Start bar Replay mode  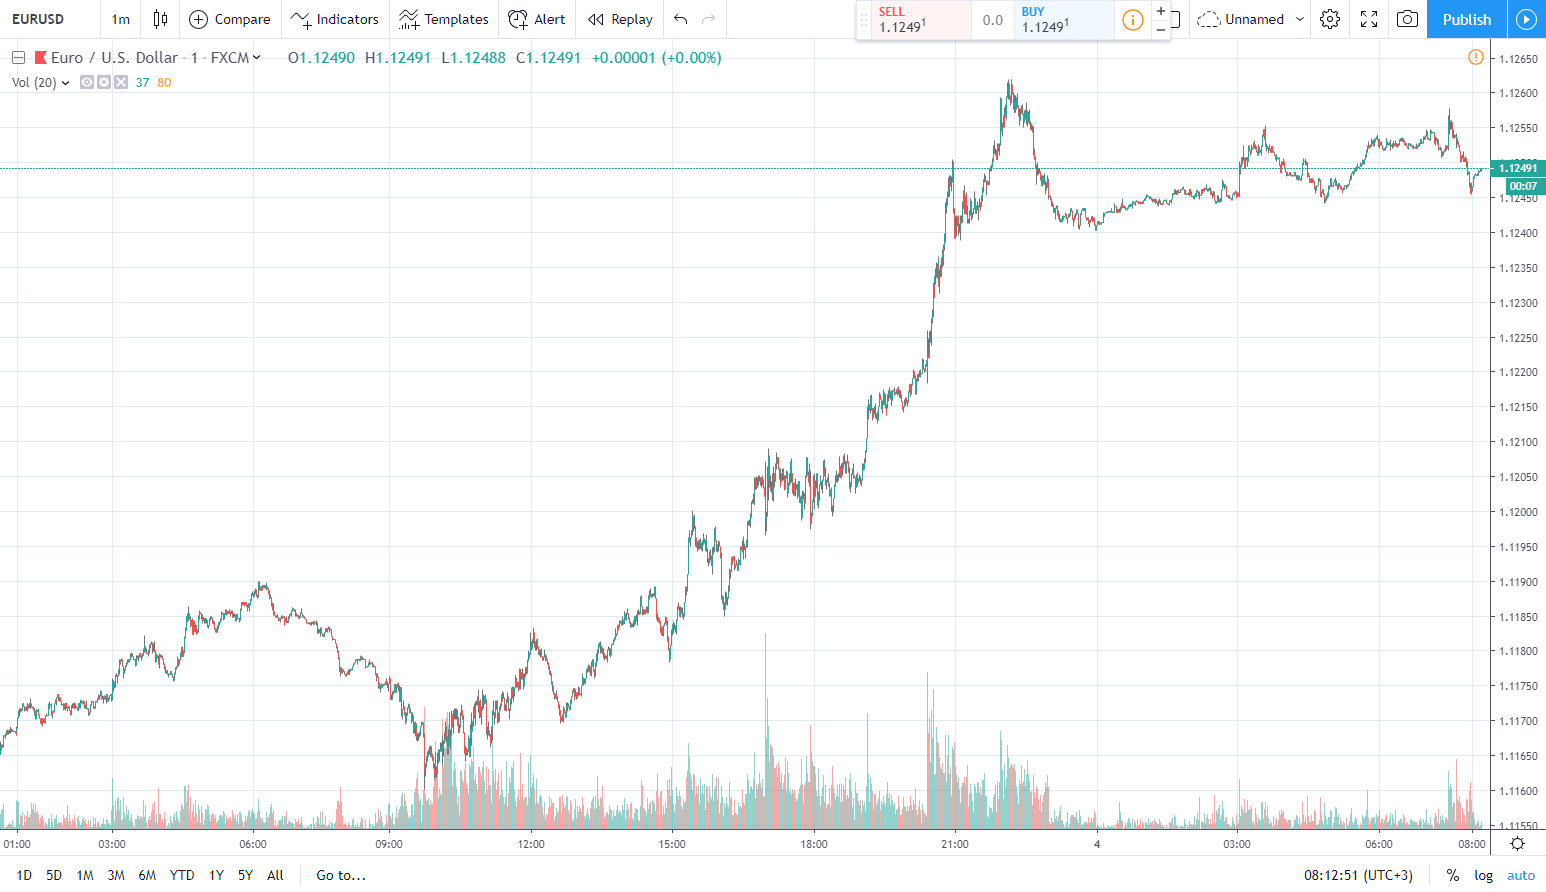[x=620, y=19]
